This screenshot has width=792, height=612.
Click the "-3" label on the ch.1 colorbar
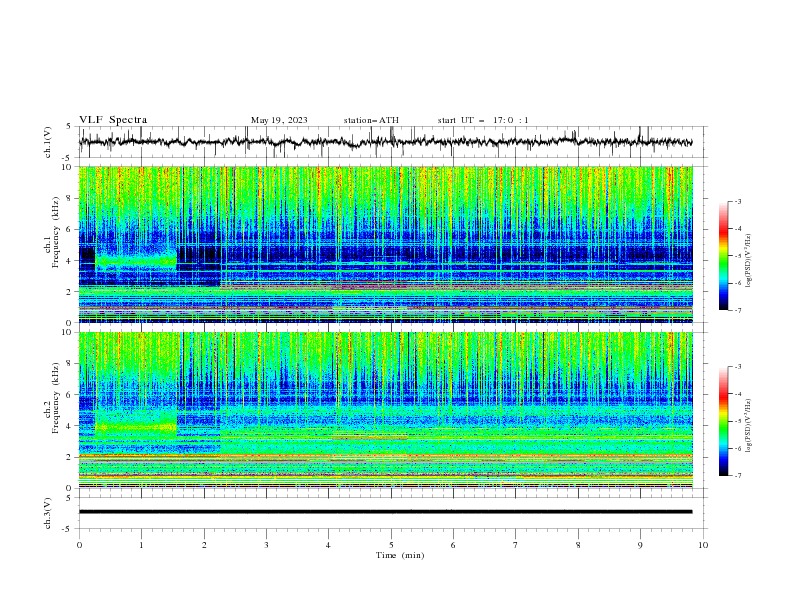coord(737,201)
